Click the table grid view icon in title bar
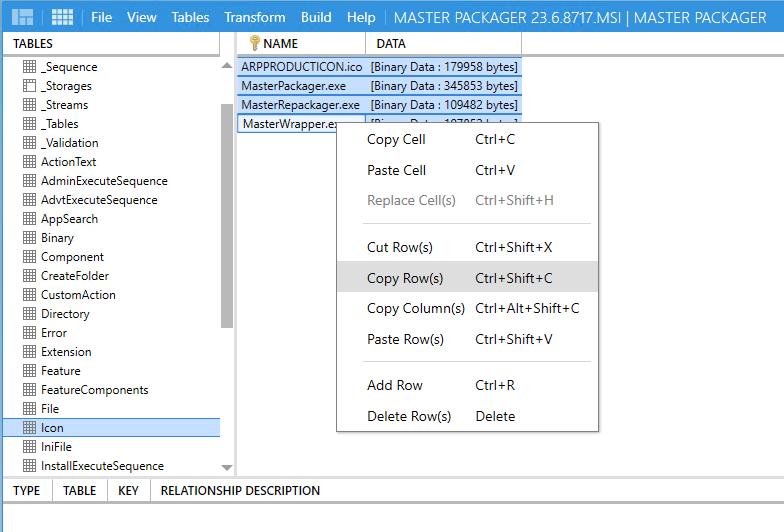784x532 pixels. [62, 17]
